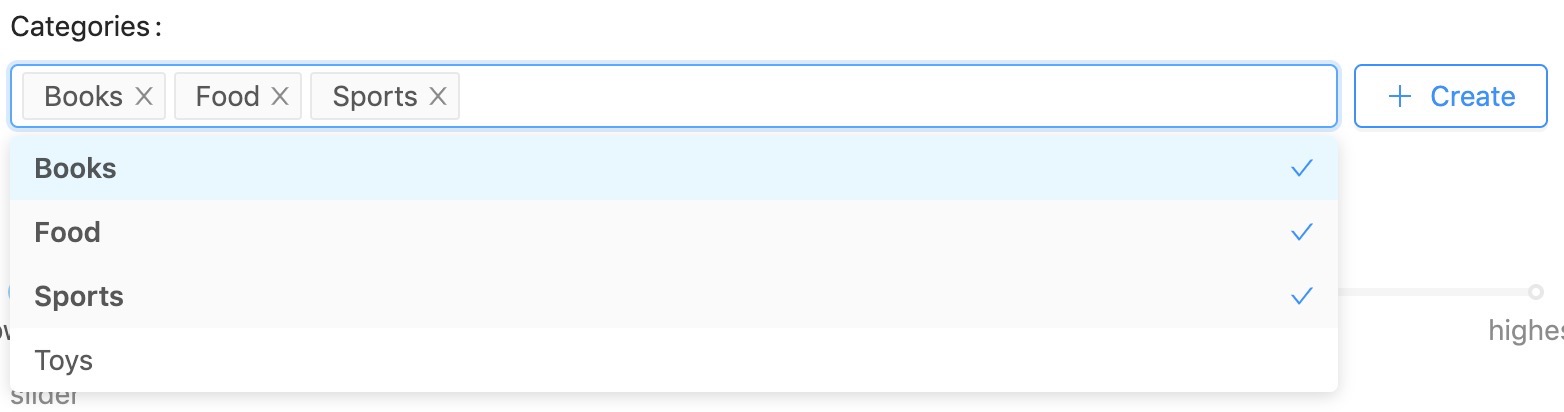Deselect the Food option in dropdown list
Image resolution: width=1564 pixels, height=412 pixels.
[x=674, y=232]
